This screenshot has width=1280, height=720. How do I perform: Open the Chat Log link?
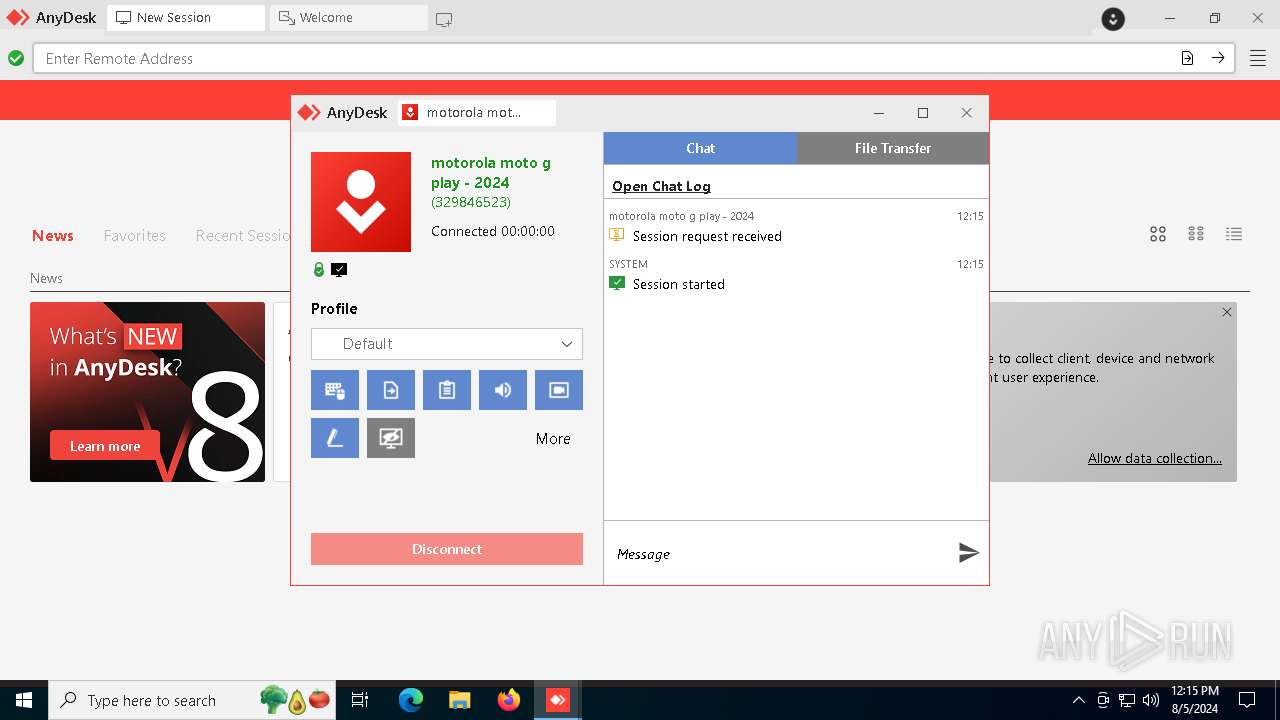(x=661, y=186)
